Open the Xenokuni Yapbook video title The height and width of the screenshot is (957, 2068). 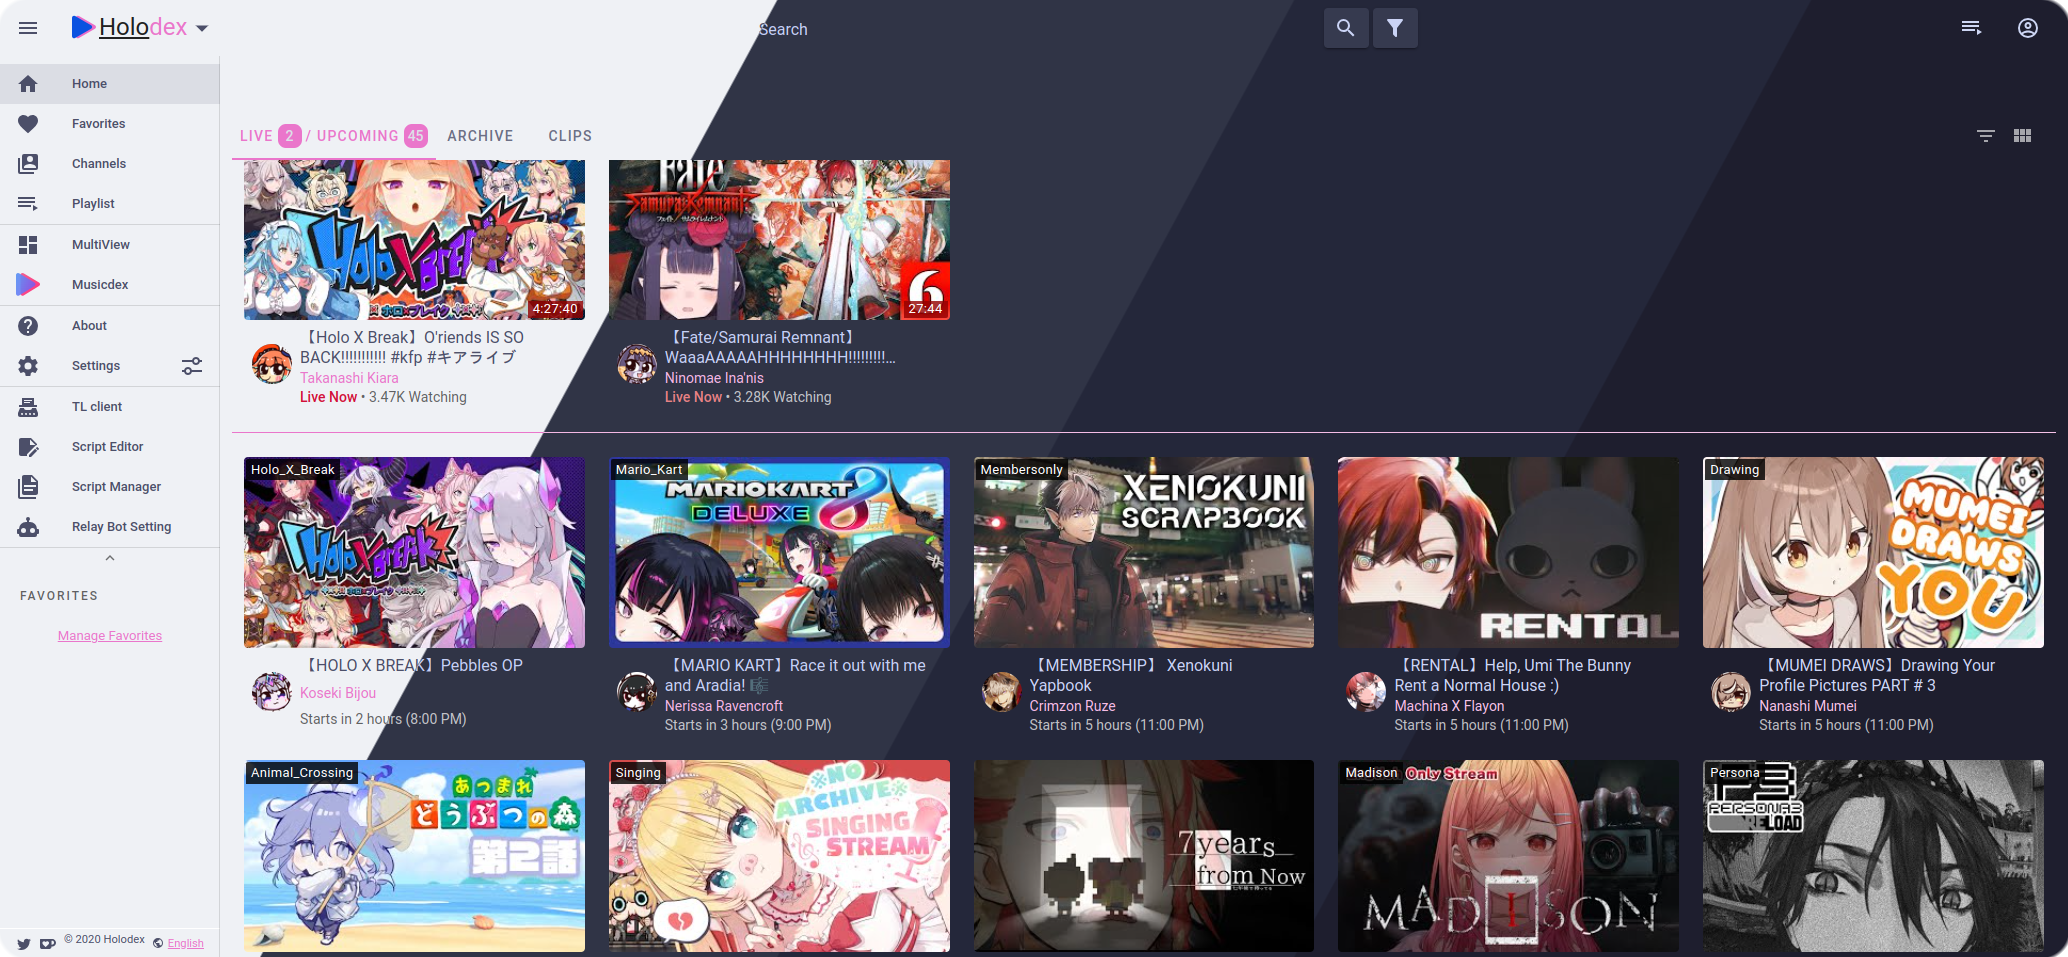[1131, 676]
